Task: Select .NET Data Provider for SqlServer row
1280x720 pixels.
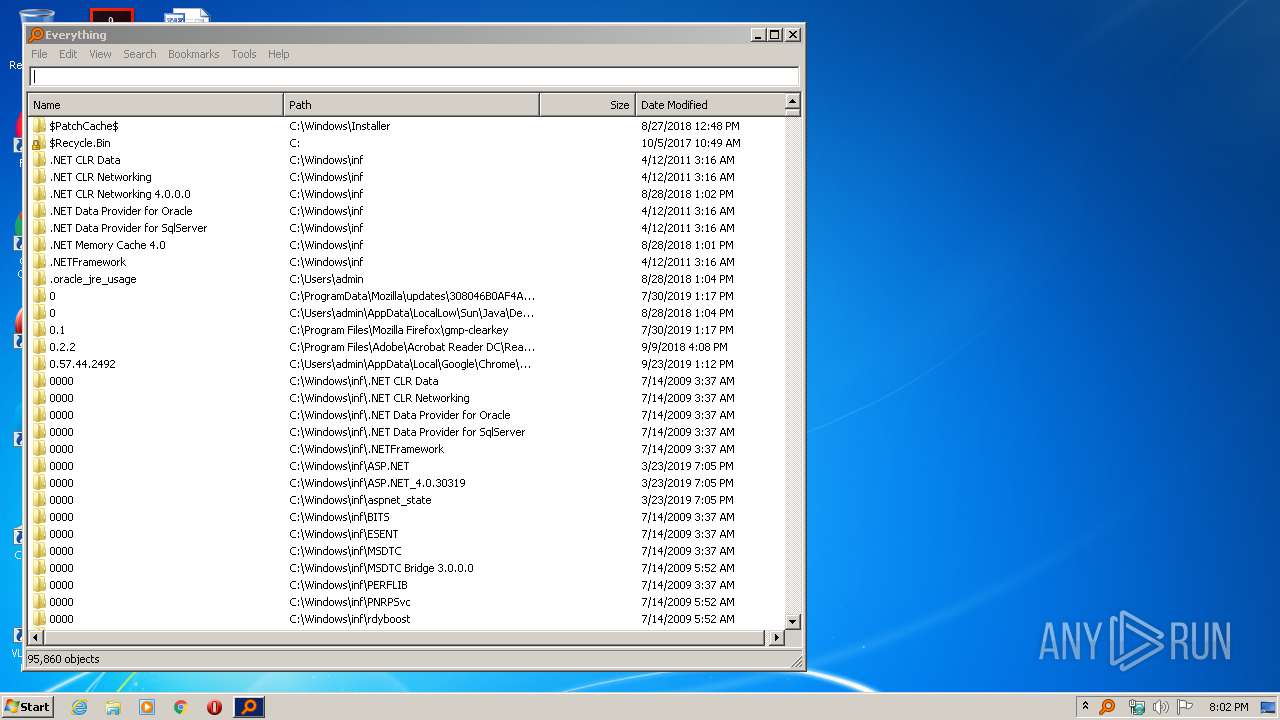Action: point(407,228)
